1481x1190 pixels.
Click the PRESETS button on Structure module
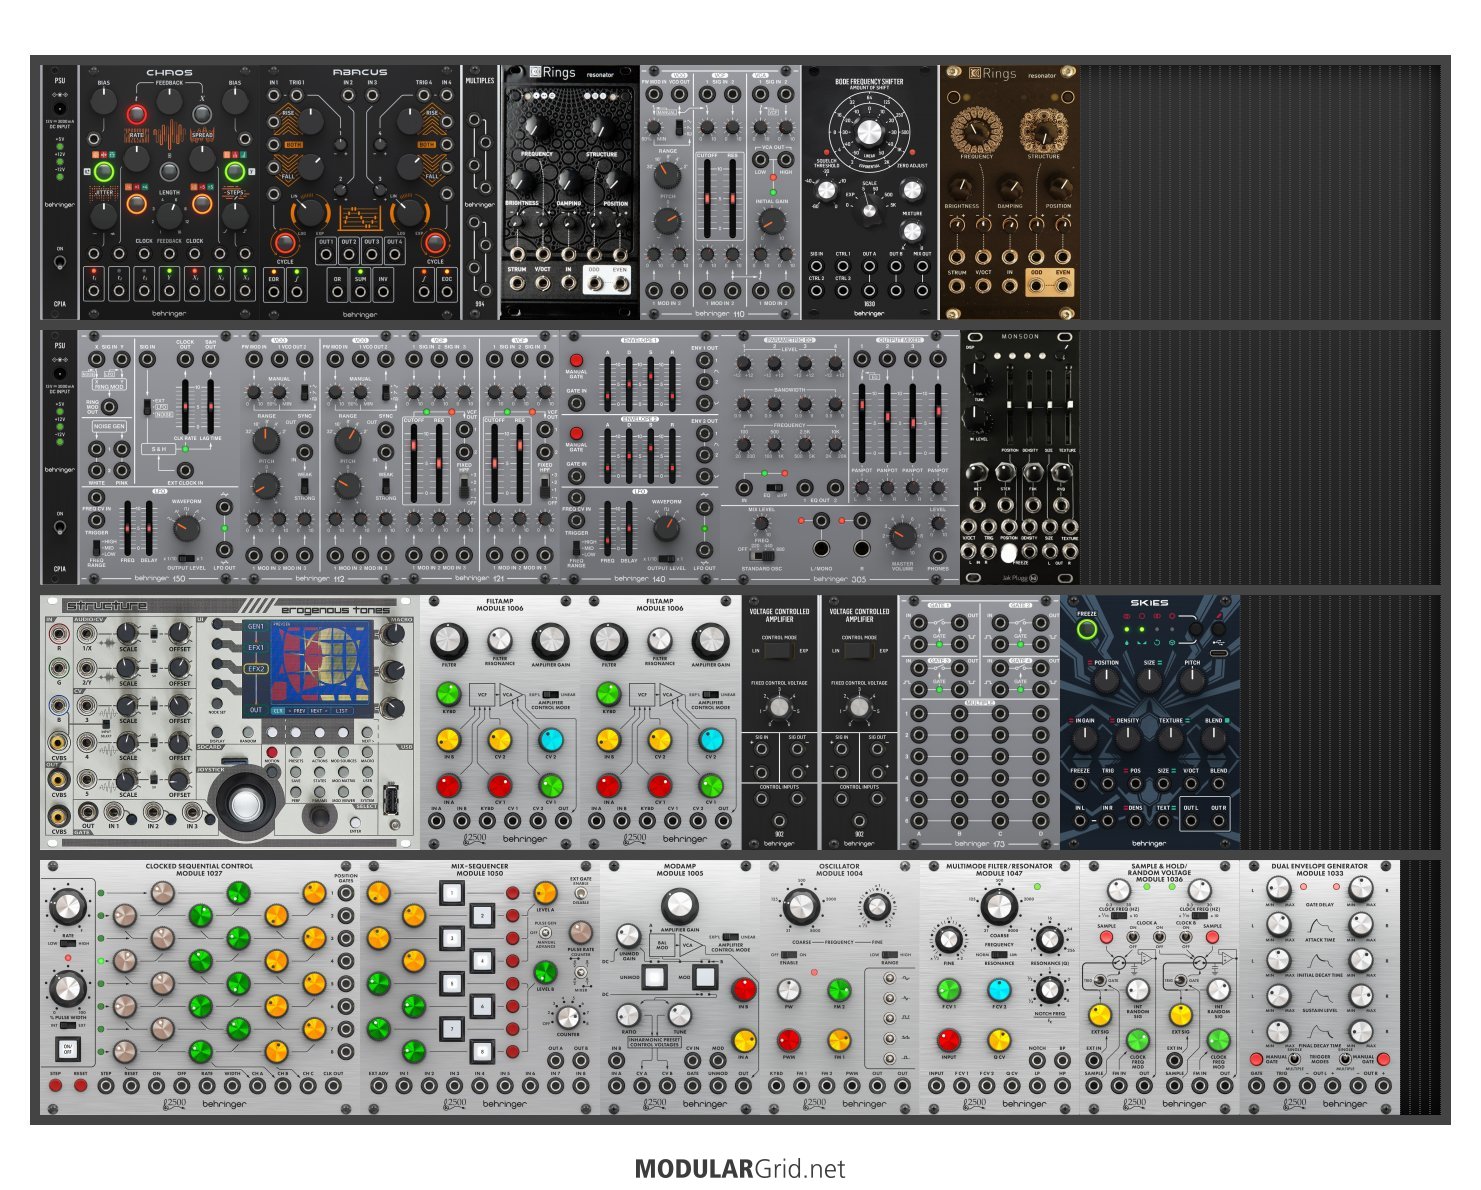(x=296, y=751)
